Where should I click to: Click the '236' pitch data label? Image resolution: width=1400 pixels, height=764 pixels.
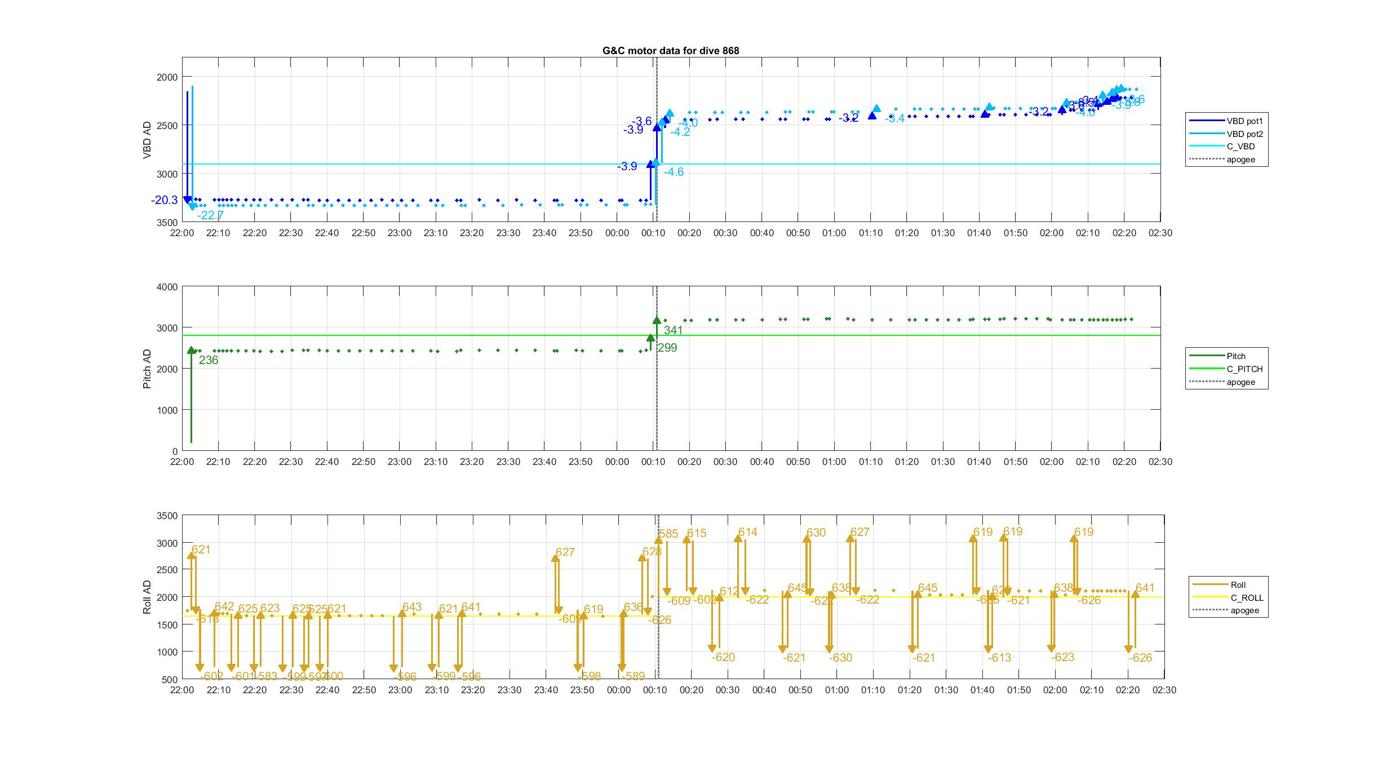coord(208,360)
